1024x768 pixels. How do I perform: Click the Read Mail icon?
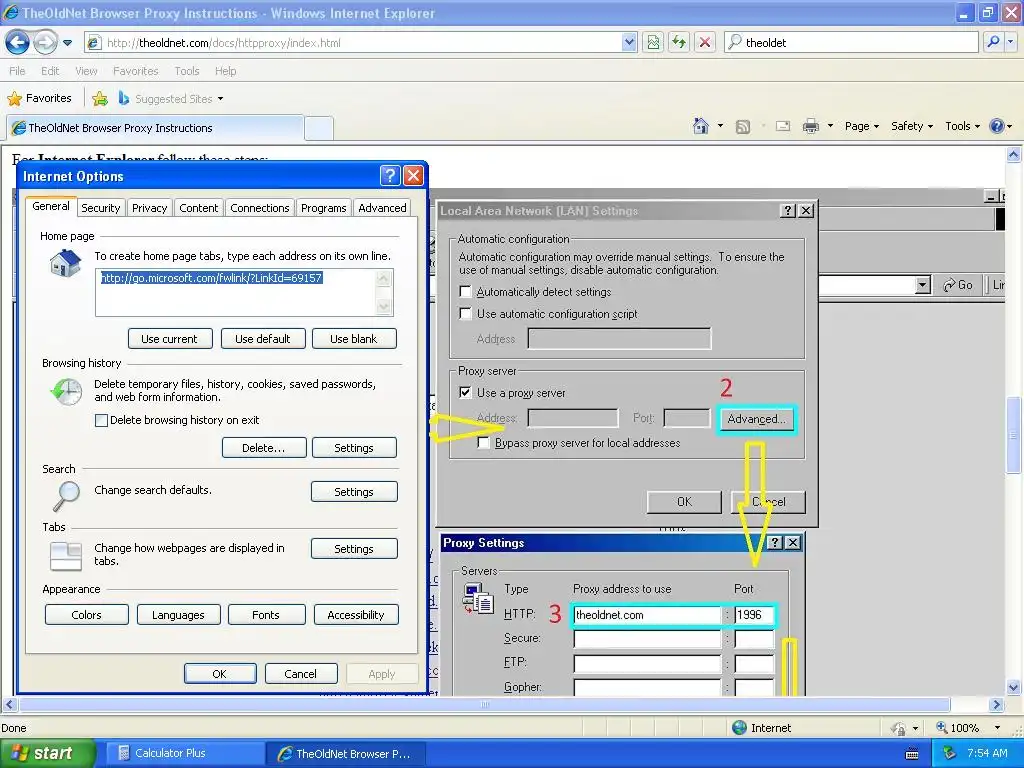[783, 126]
